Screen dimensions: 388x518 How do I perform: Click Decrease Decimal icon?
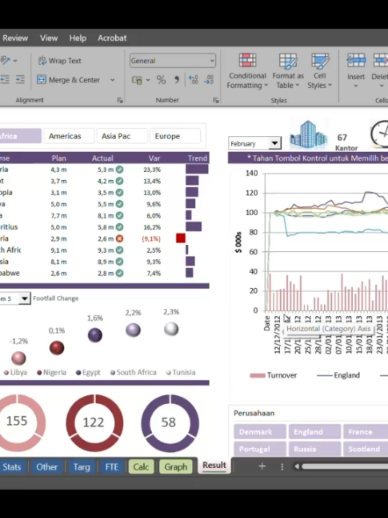tap(209, 80)
